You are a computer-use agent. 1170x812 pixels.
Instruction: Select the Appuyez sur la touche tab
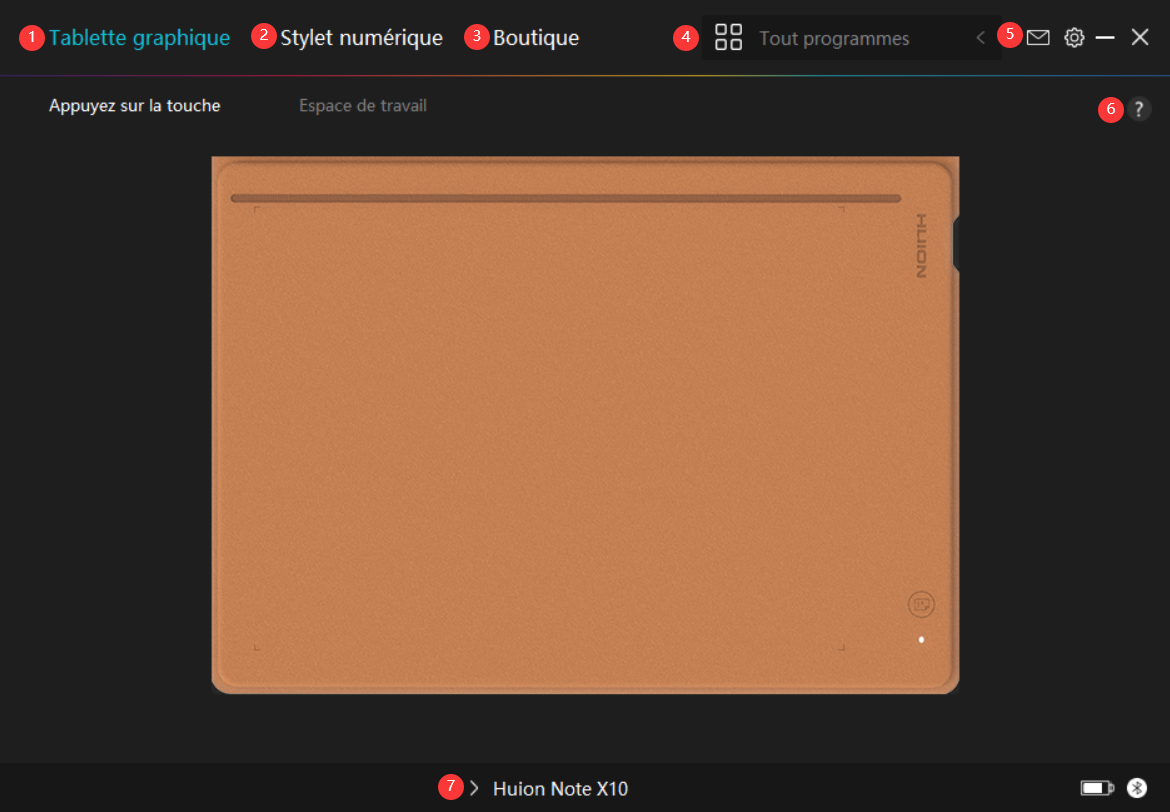tap(134, 105)
